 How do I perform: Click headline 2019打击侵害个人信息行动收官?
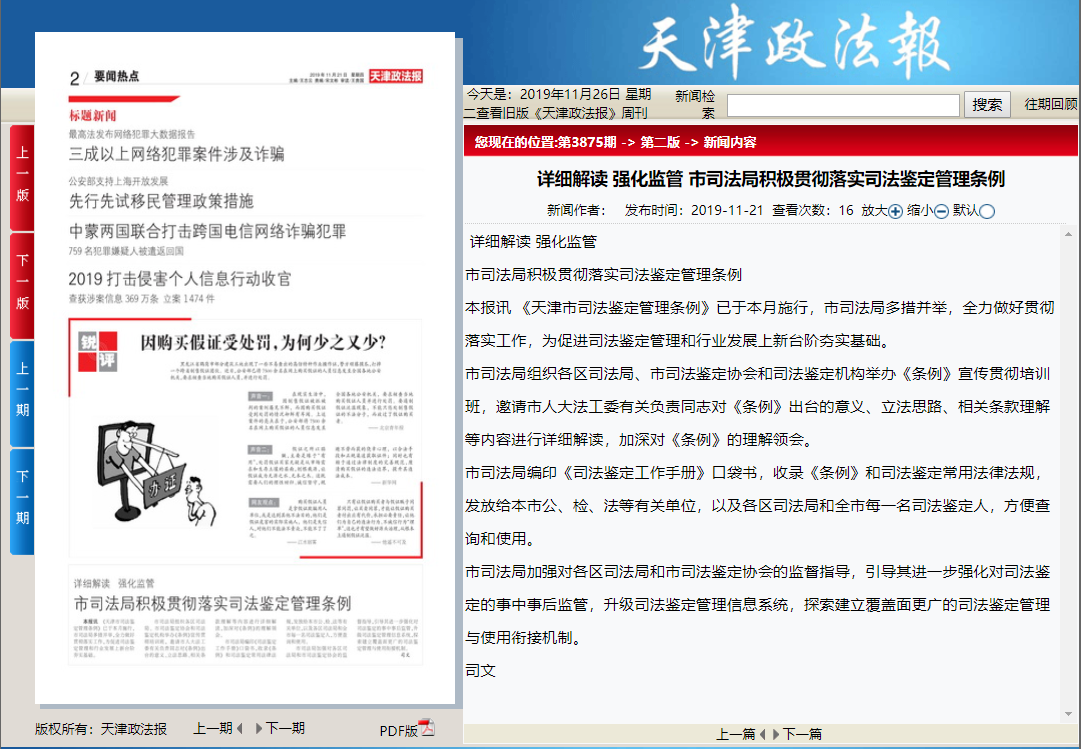click(180, 279)
